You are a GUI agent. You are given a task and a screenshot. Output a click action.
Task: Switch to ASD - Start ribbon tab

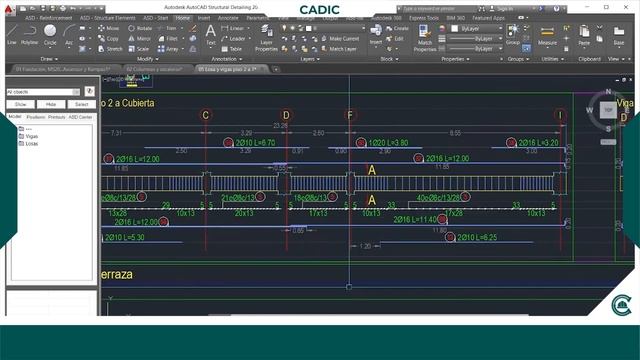click(x=156, y=18)
